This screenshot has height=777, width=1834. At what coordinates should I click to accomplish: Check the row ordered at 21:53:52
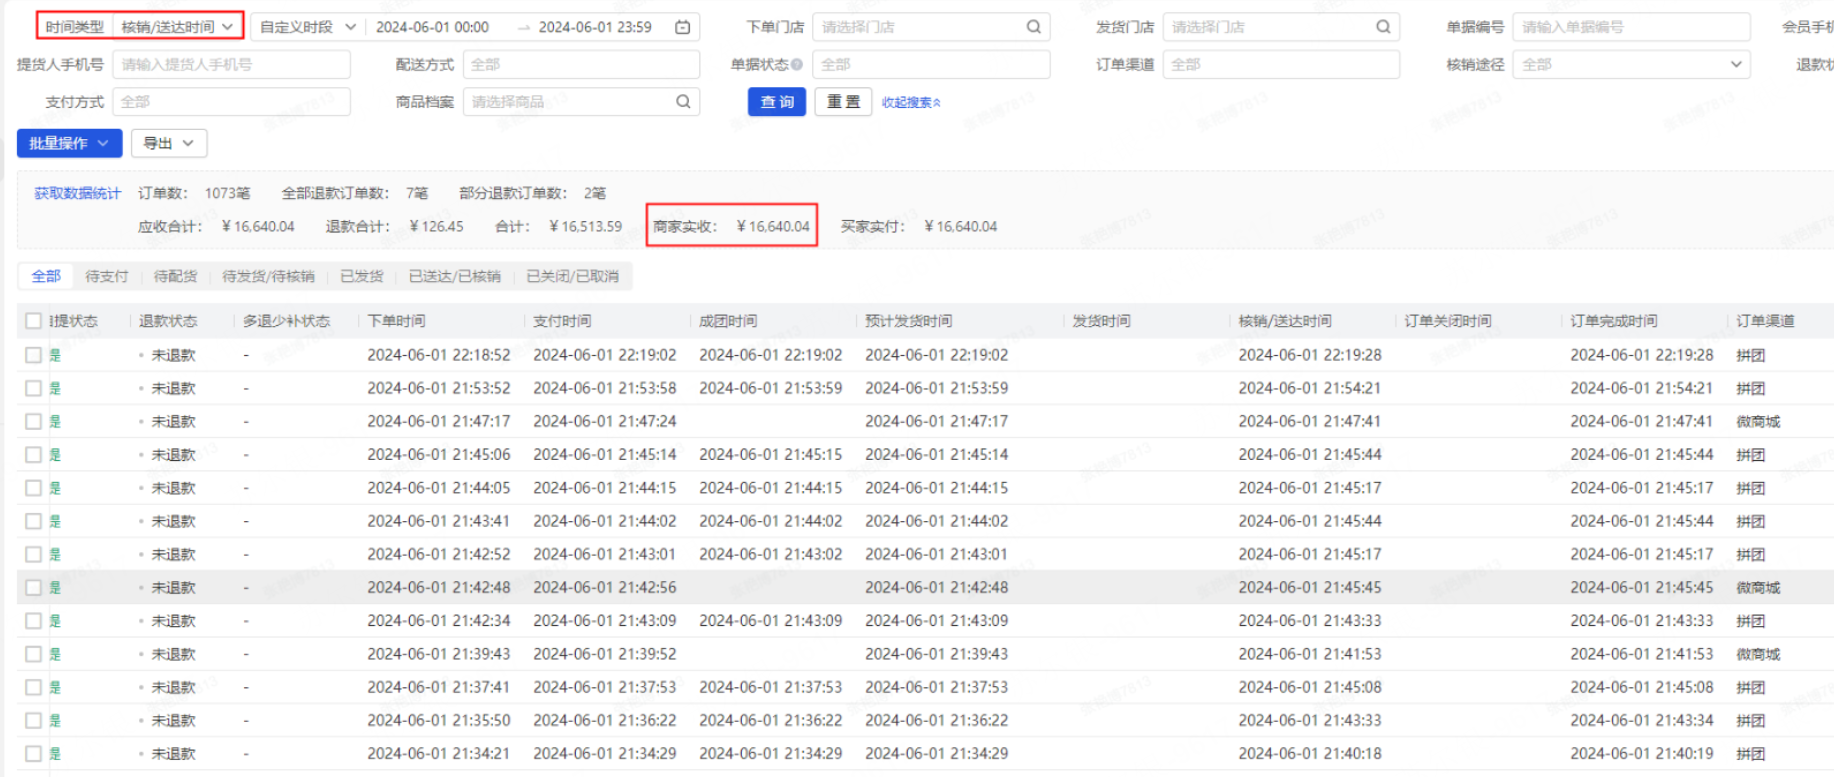[x=33, y=388]
